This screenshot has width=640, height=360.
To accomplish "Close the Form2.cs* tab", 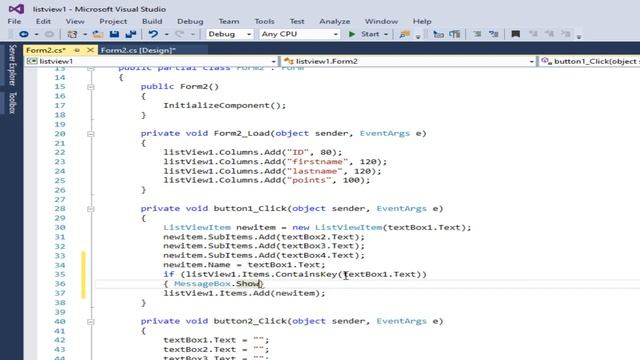I will [x=91, y=50].
